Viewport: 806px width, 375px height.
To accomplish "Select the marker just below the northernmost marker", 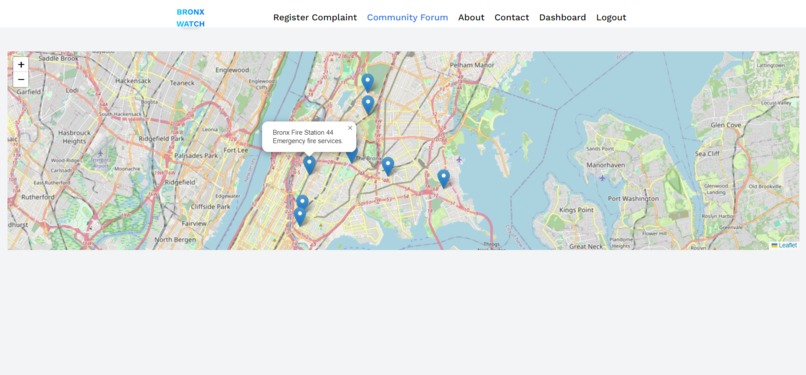I will [368, 105].
